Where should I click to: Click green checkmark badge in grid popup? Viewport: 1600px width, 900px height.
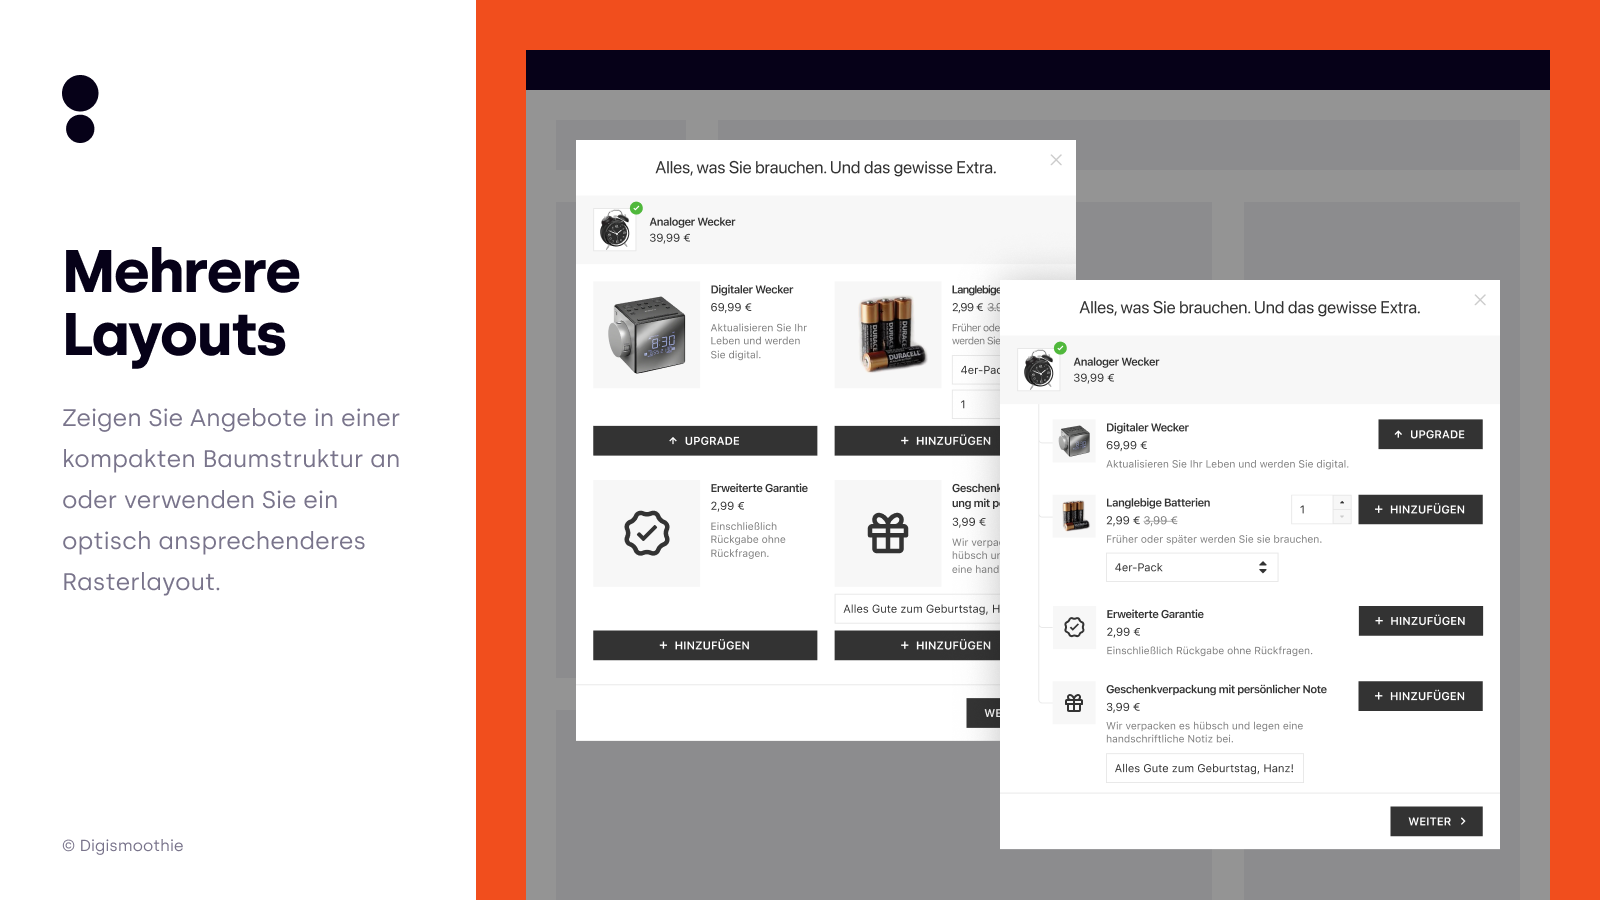pos(636,208)
